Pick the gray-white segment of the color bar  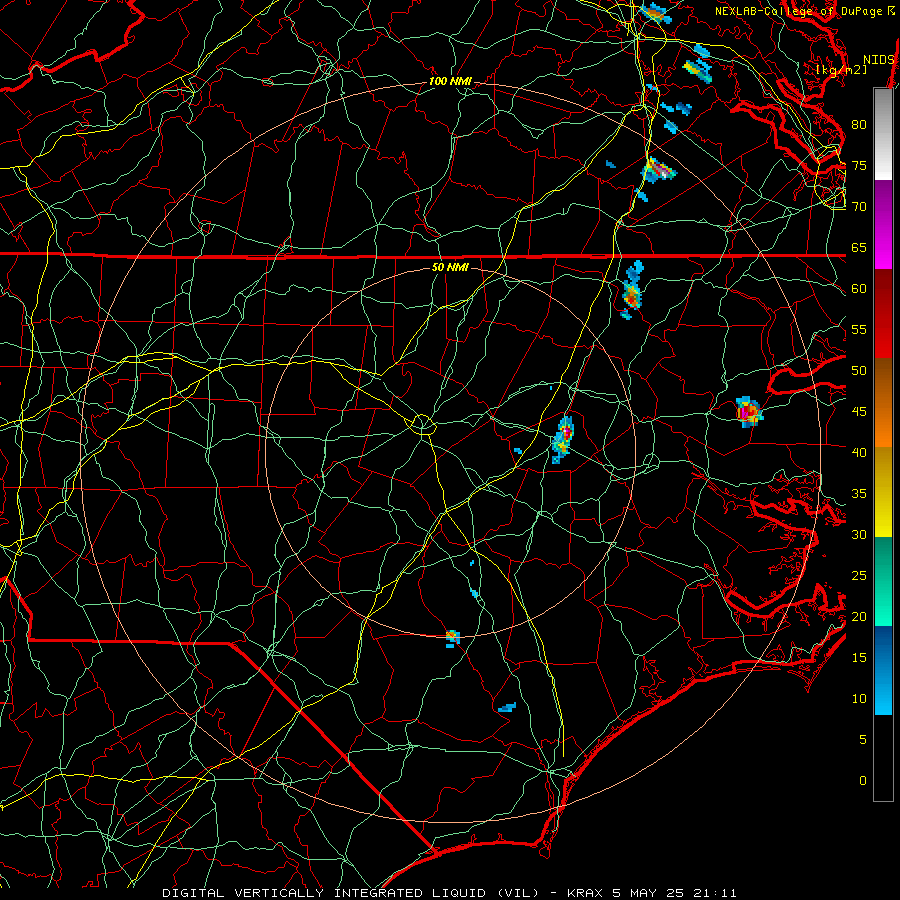(x=883, y=134)
